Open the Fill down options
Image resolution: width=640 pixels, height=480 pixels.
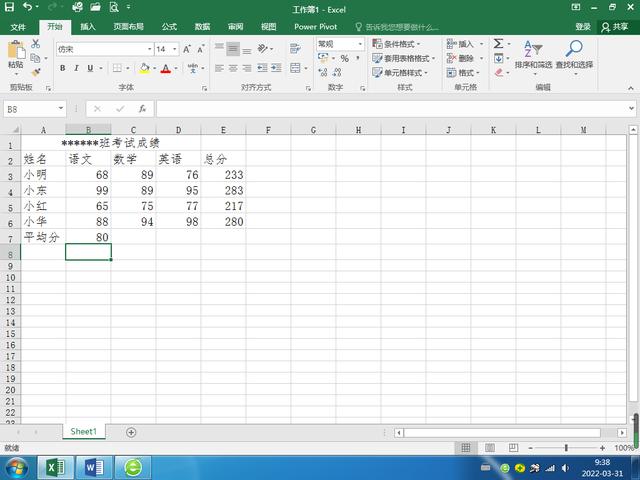point(499,58)
